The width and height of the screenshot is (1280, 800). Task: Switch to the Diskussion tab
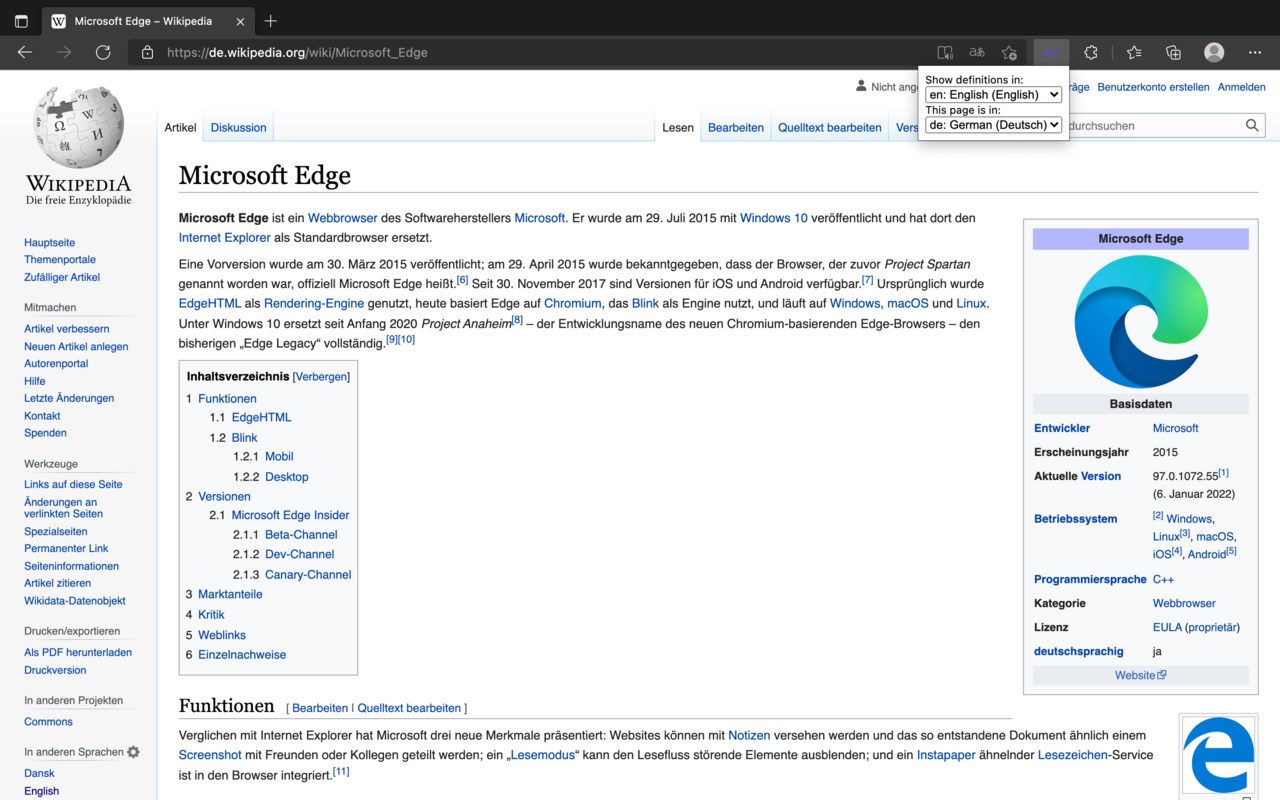click(238, 128)
